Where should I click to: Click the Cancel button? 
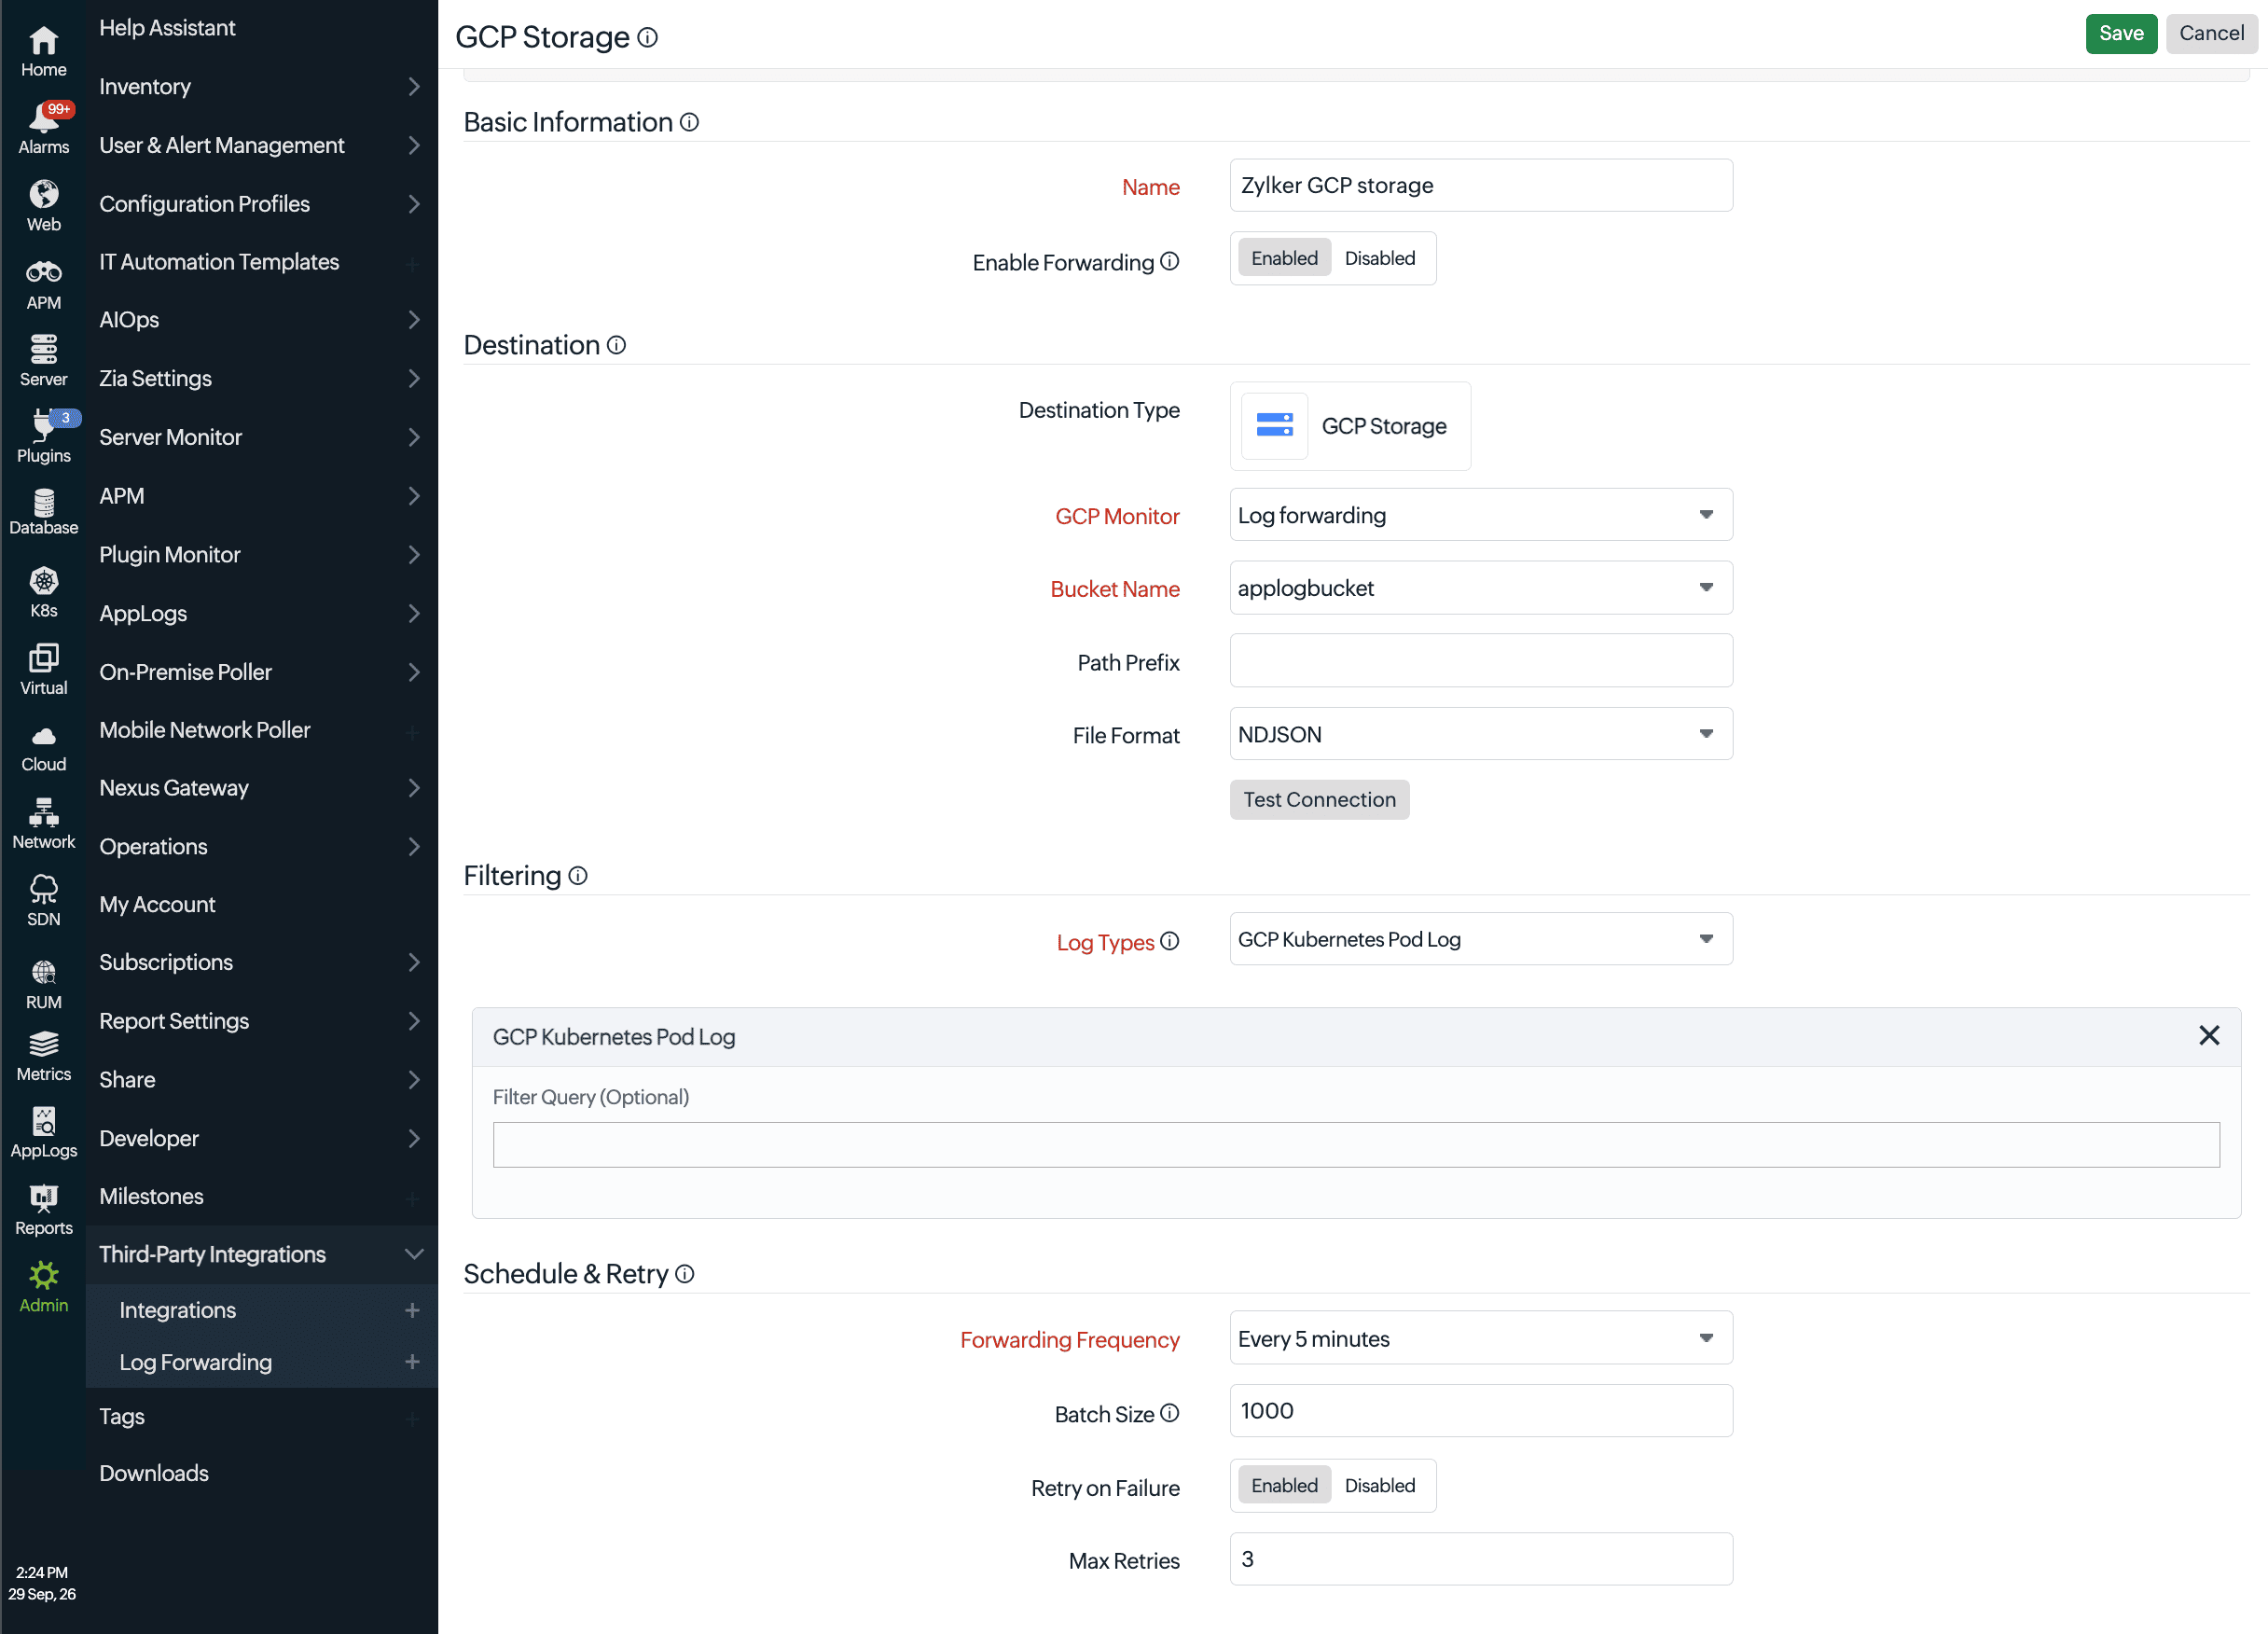coord(2211,34)
